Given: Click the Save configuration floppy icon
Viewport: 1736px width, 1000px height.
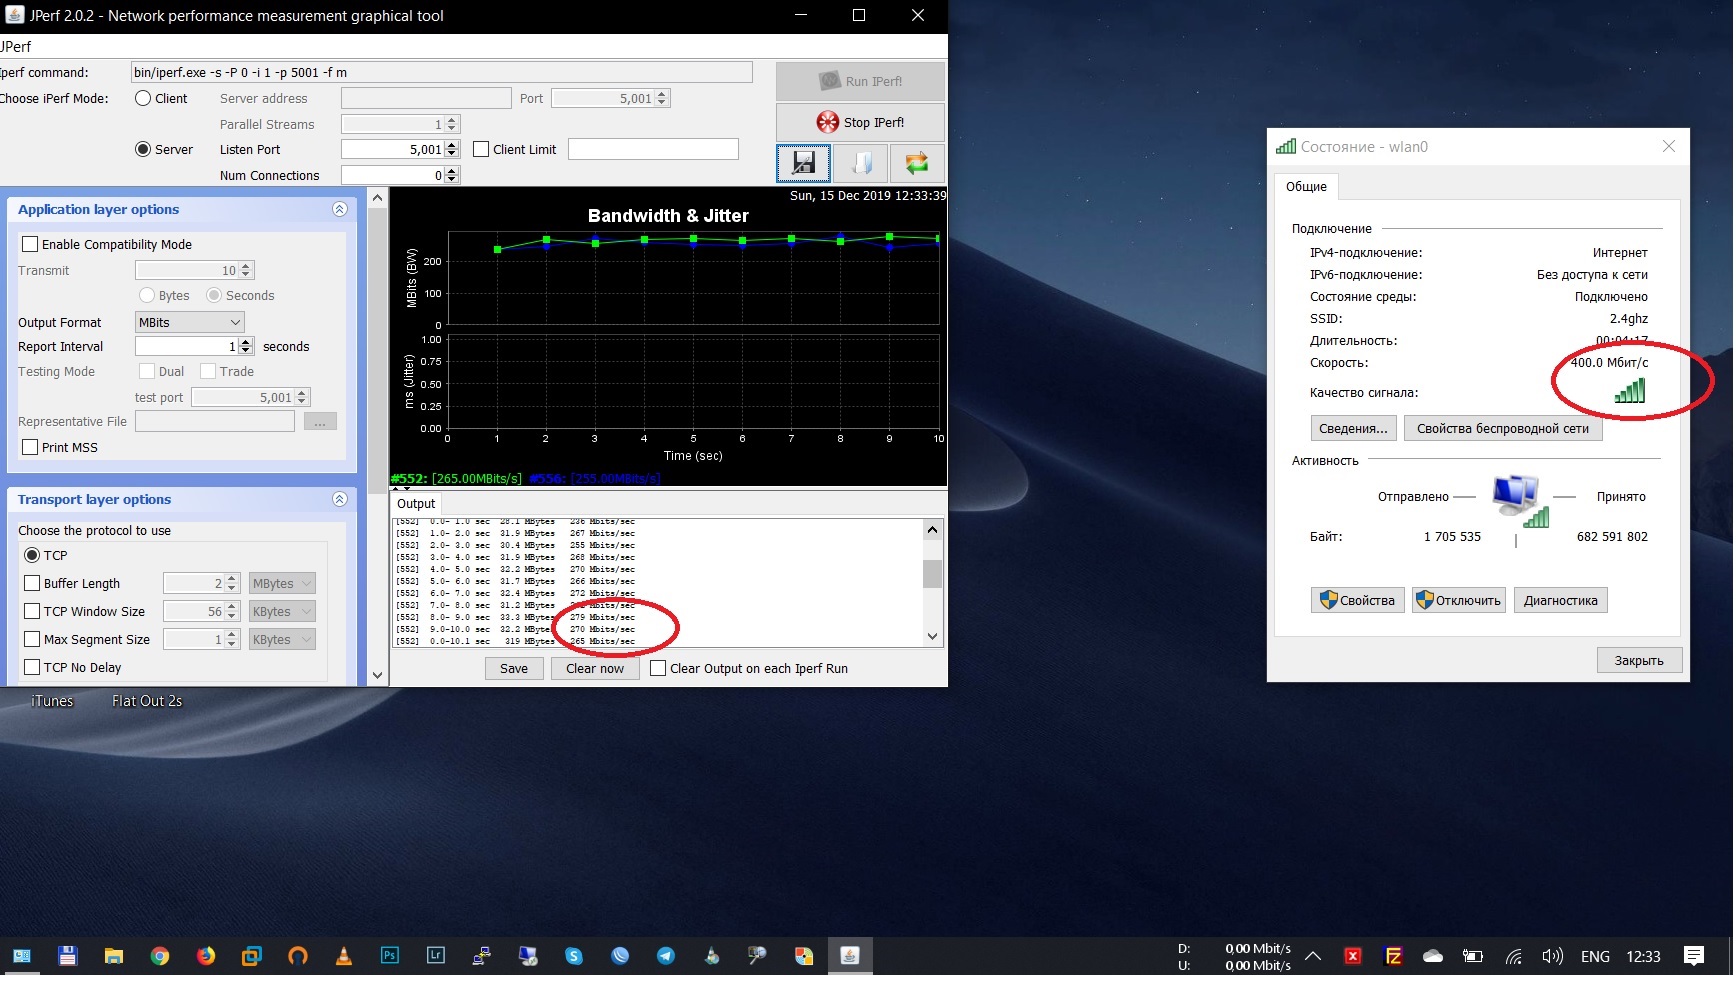Looking at the screenshot, I should 803,163.
